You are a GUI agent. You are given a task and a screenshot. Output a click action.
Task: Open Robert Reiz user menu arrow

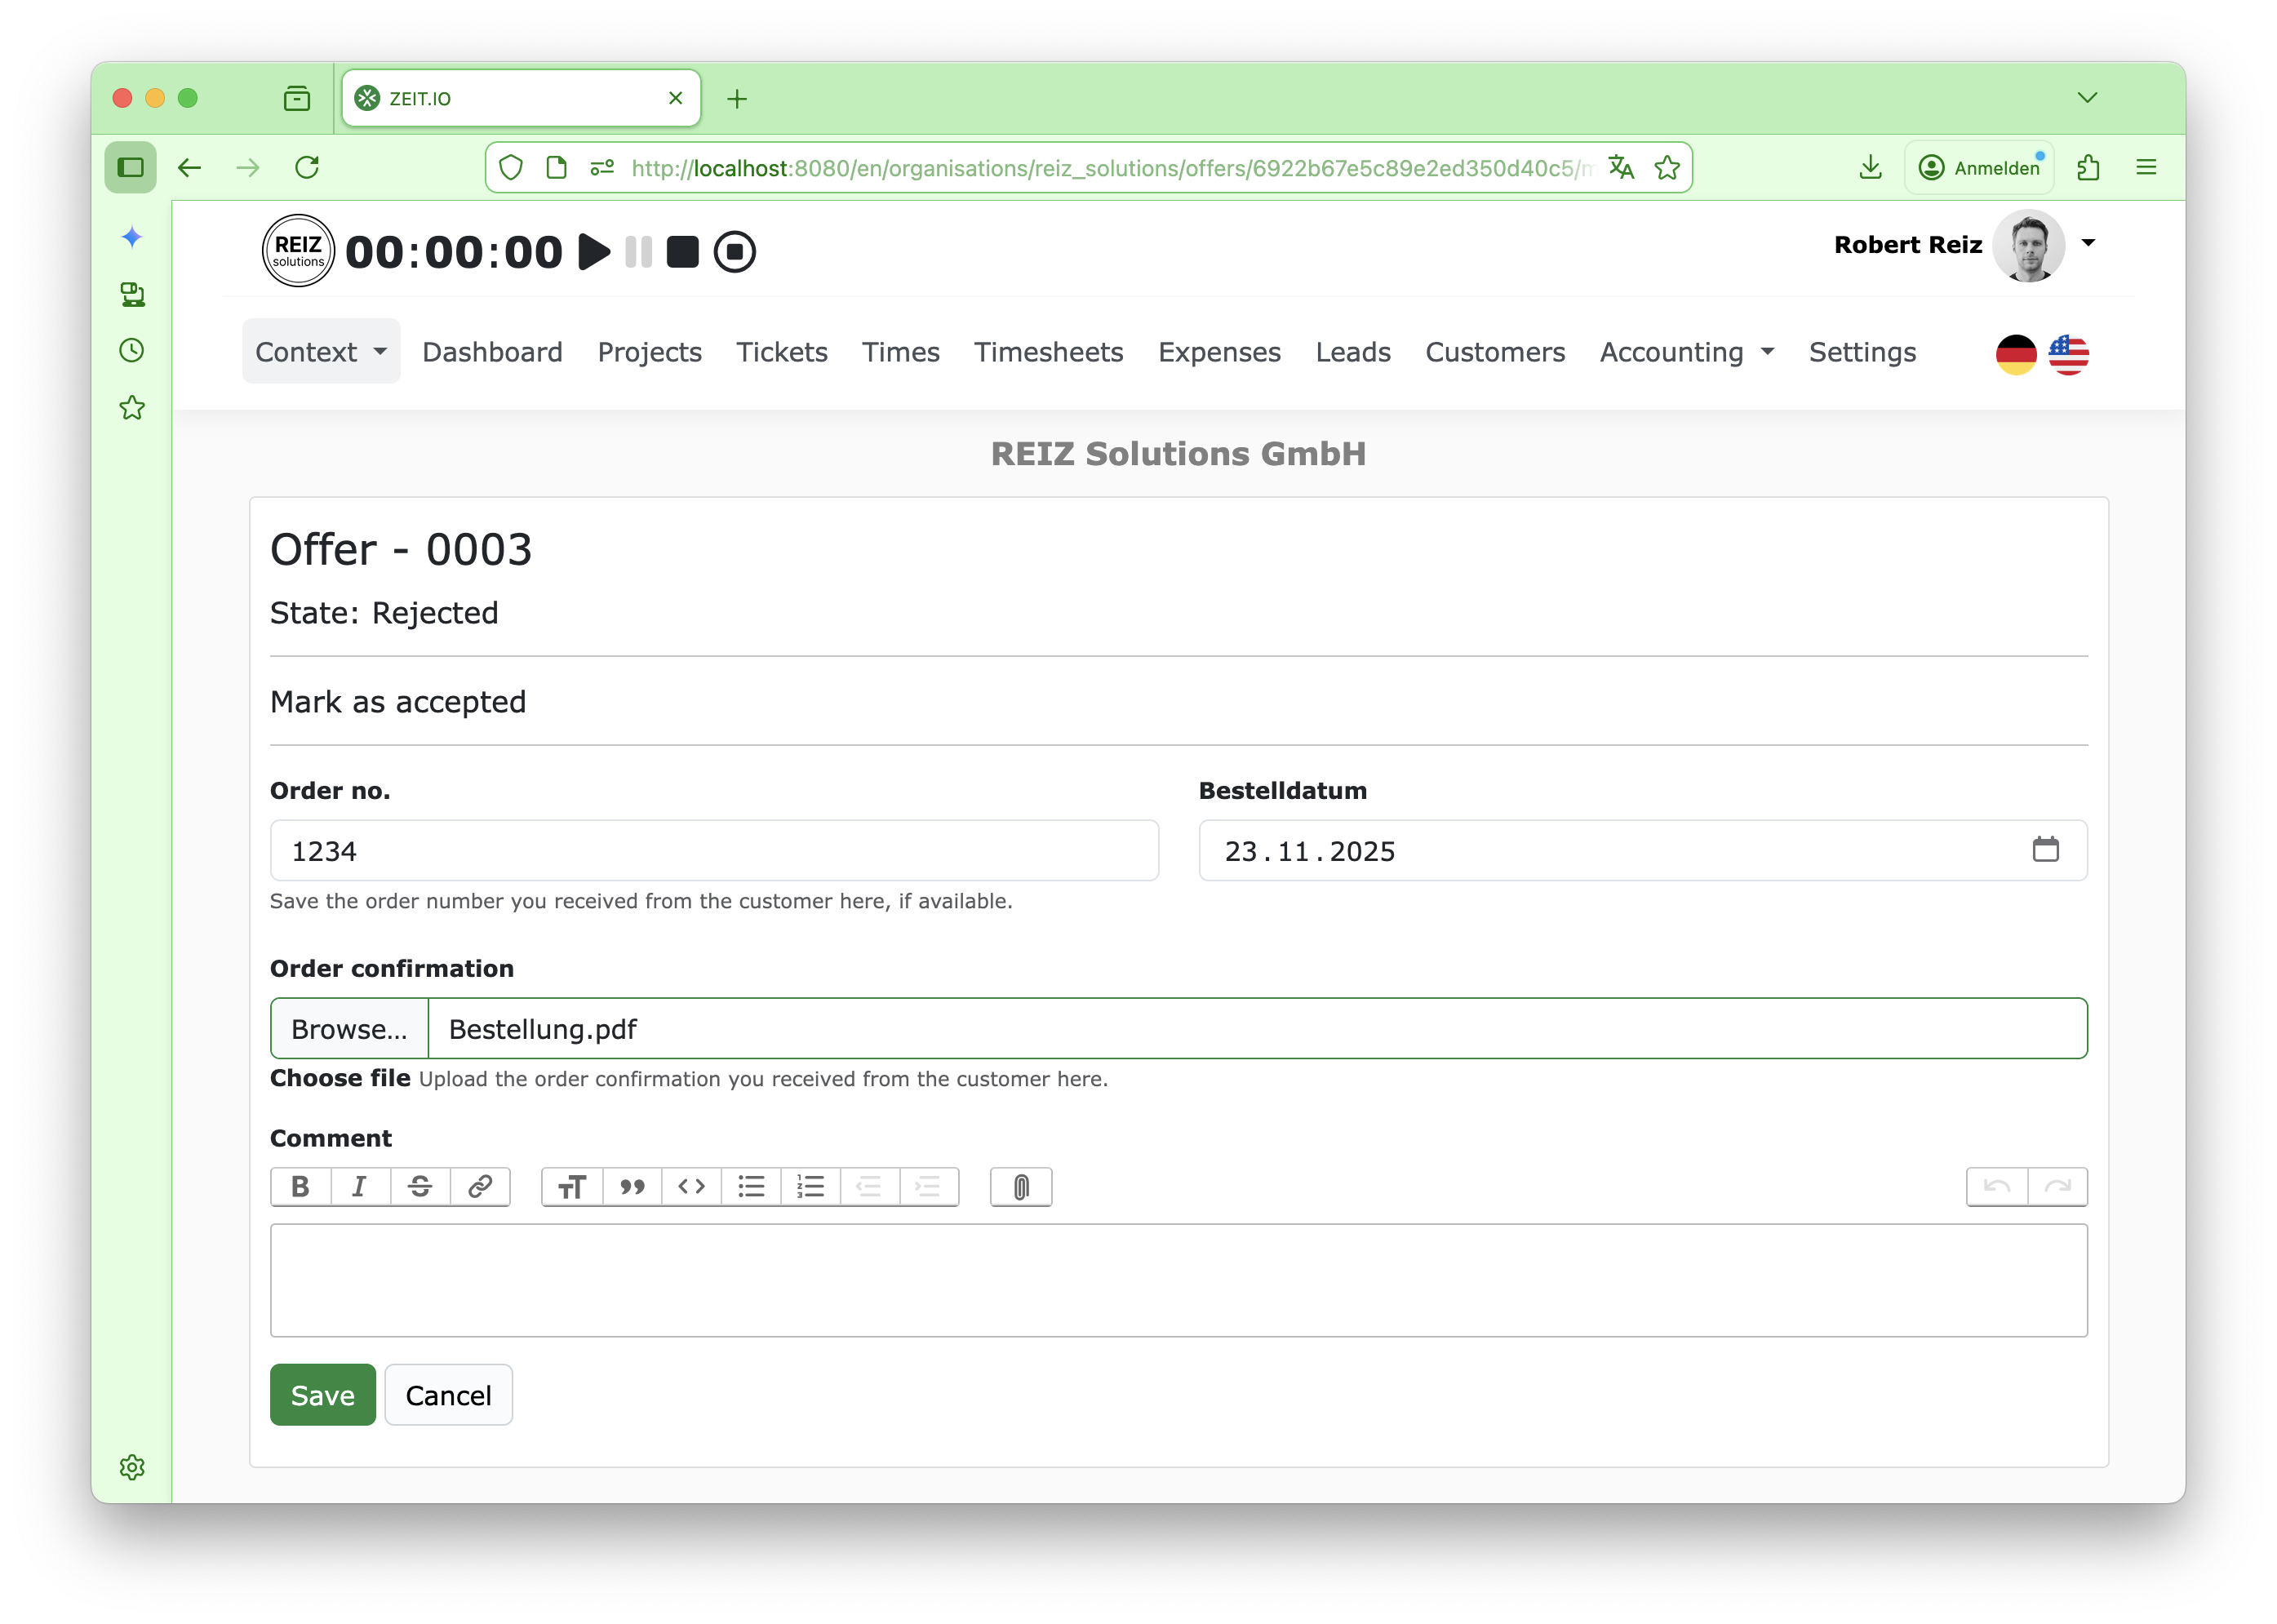point(2088,243)
